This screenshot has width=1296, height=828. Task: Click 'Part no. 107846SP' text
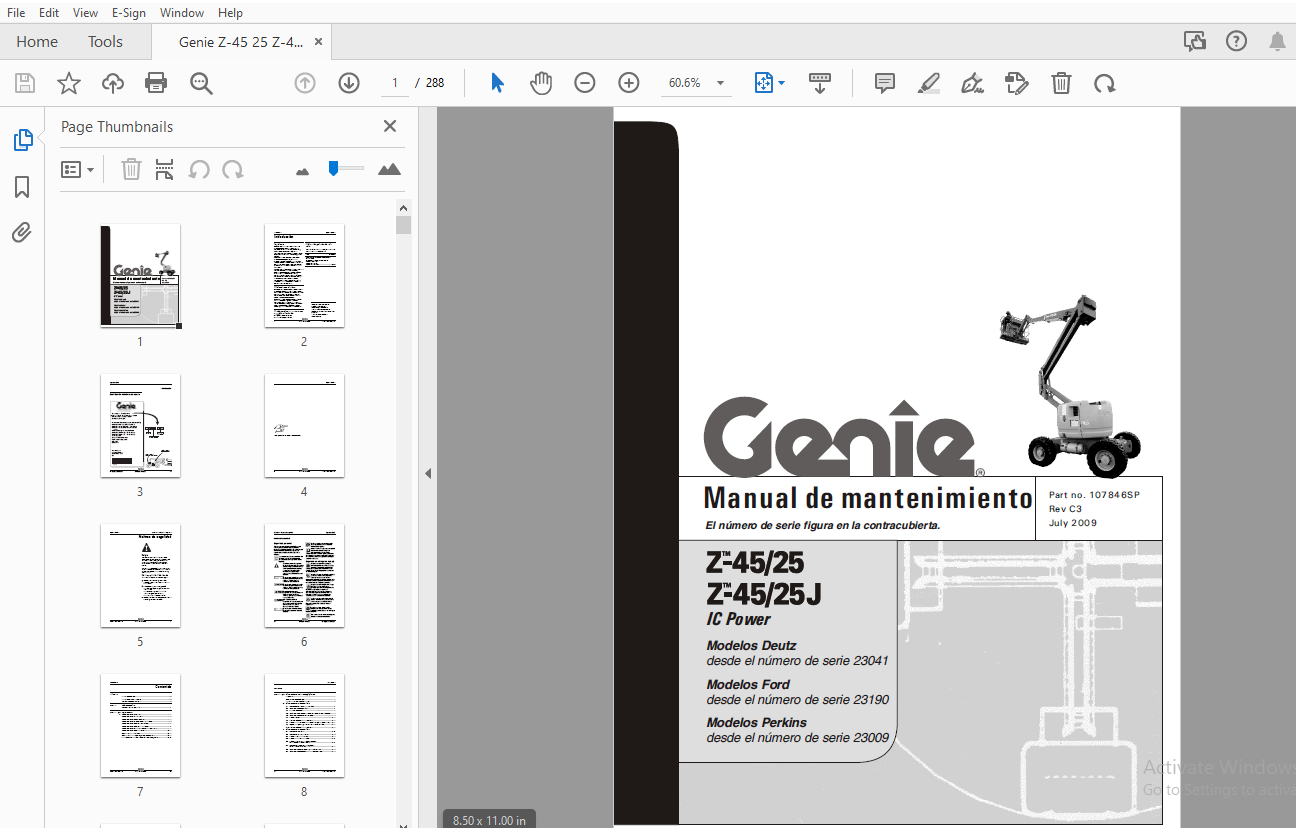tap(1094, 495)
